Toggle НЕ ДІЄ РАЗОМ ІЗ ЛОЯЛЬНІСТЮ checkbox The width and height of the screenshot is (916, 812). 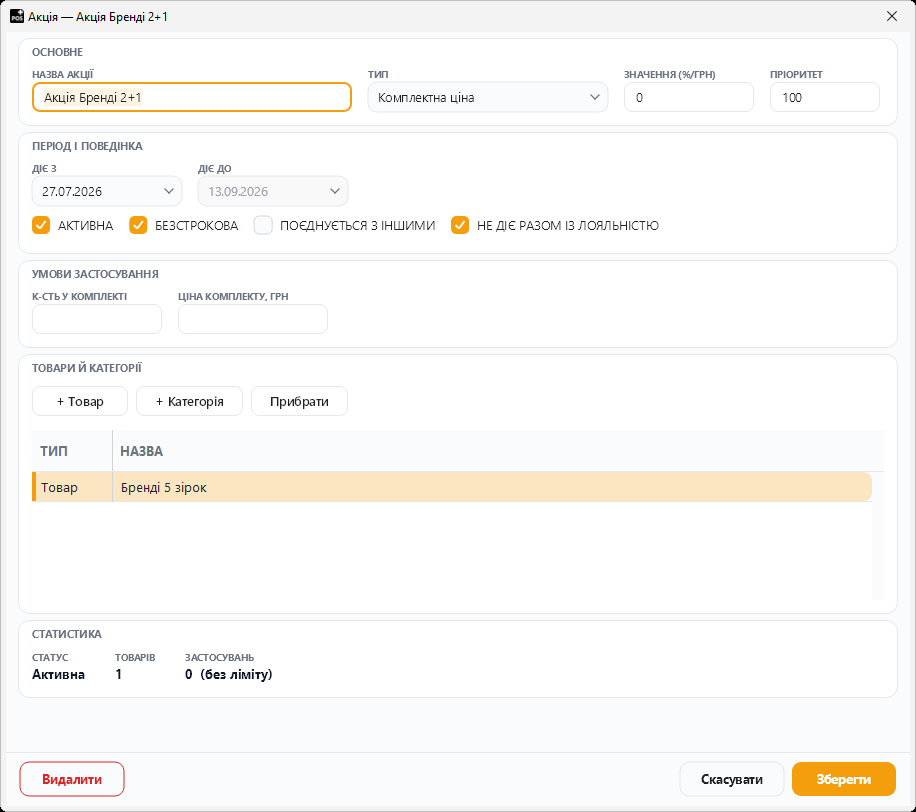460,225
